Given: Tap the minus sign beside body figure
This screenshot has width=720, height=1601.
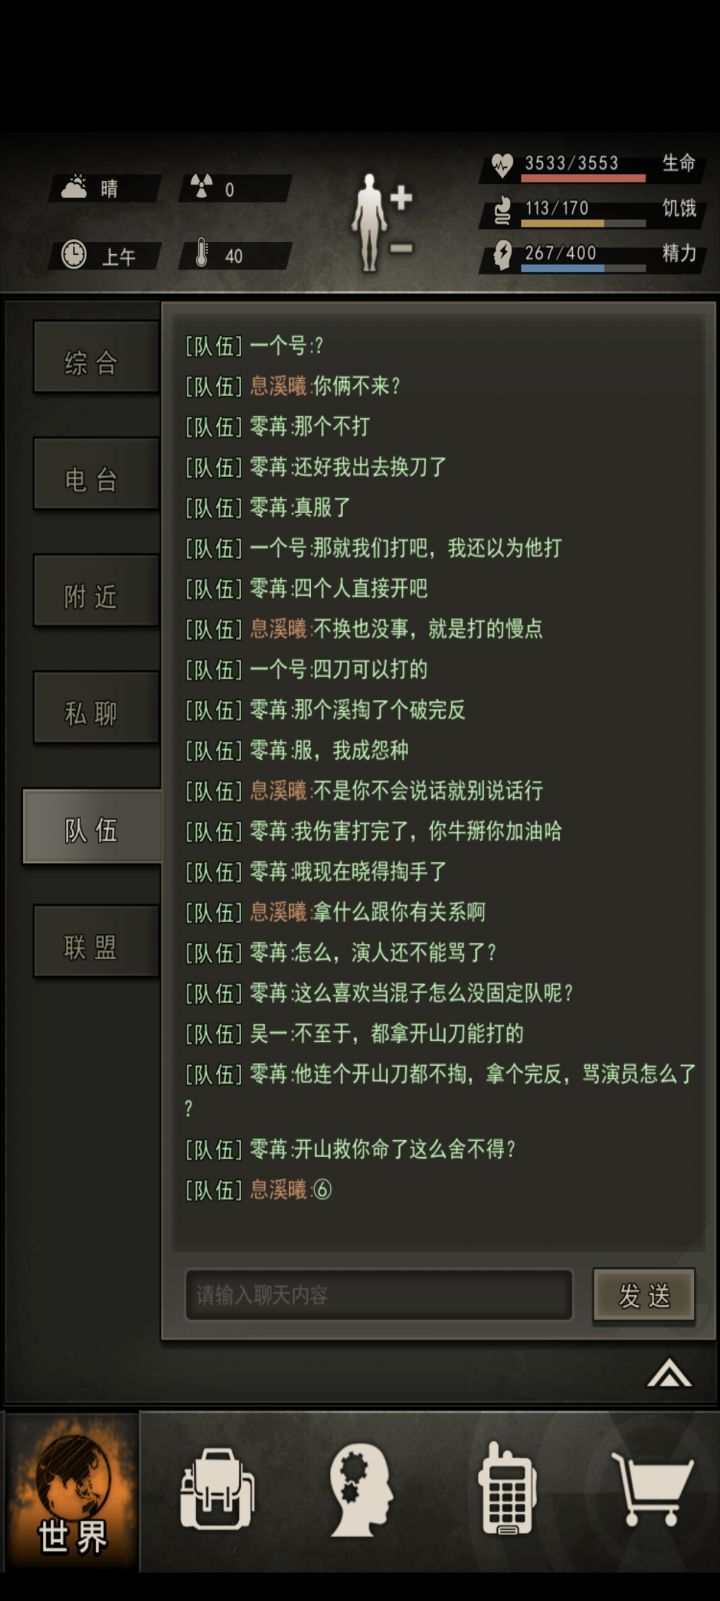Looking at the screenshot, I should coord(401,247).
